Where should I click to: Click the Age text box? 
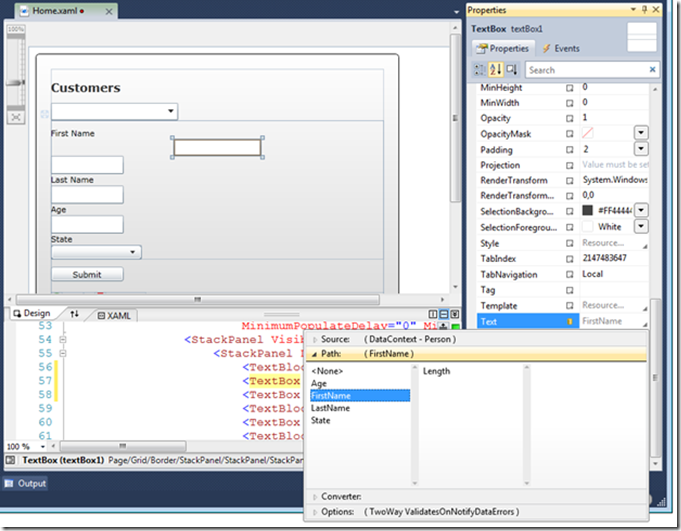click(x=87, y=224)
